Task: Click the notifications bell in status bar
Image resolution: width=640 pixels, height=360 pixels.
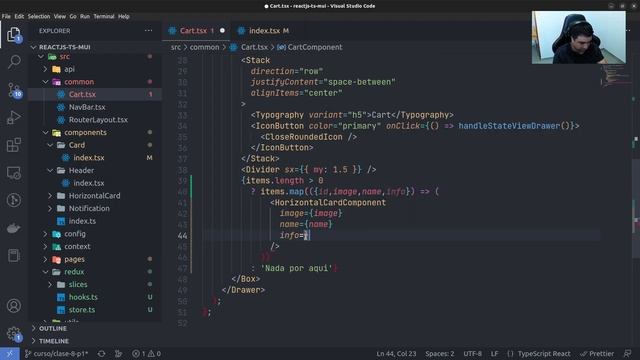Action: [x=627, y=353]
